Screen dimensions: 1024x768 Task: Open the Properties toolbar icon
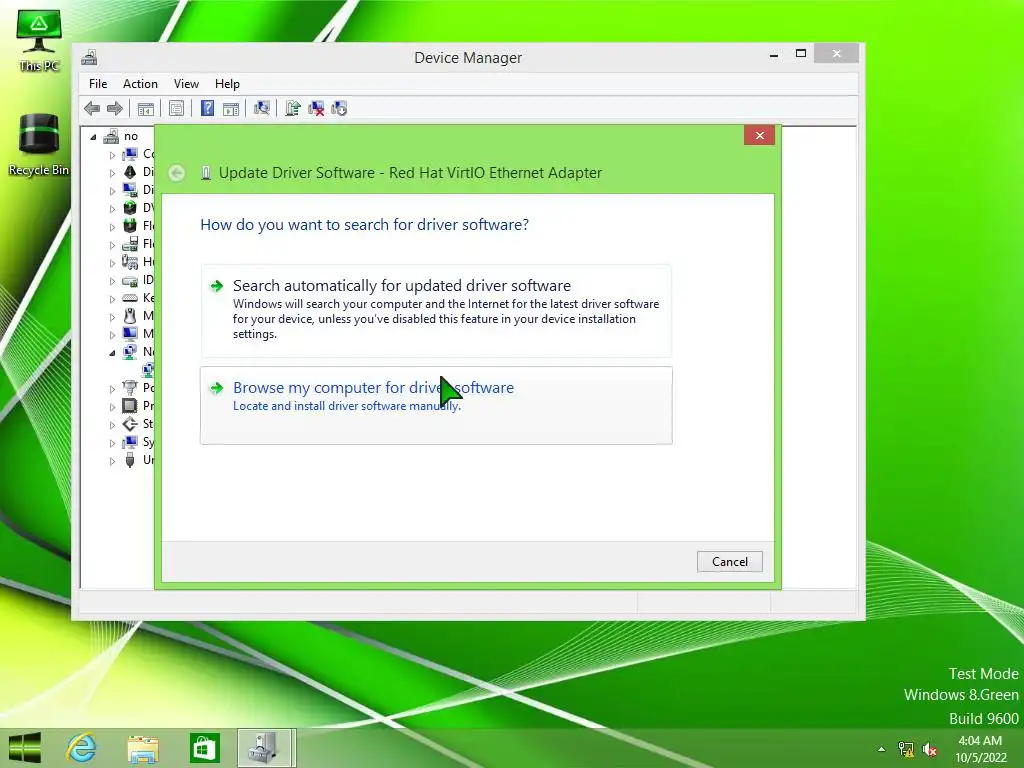[176, 108]
